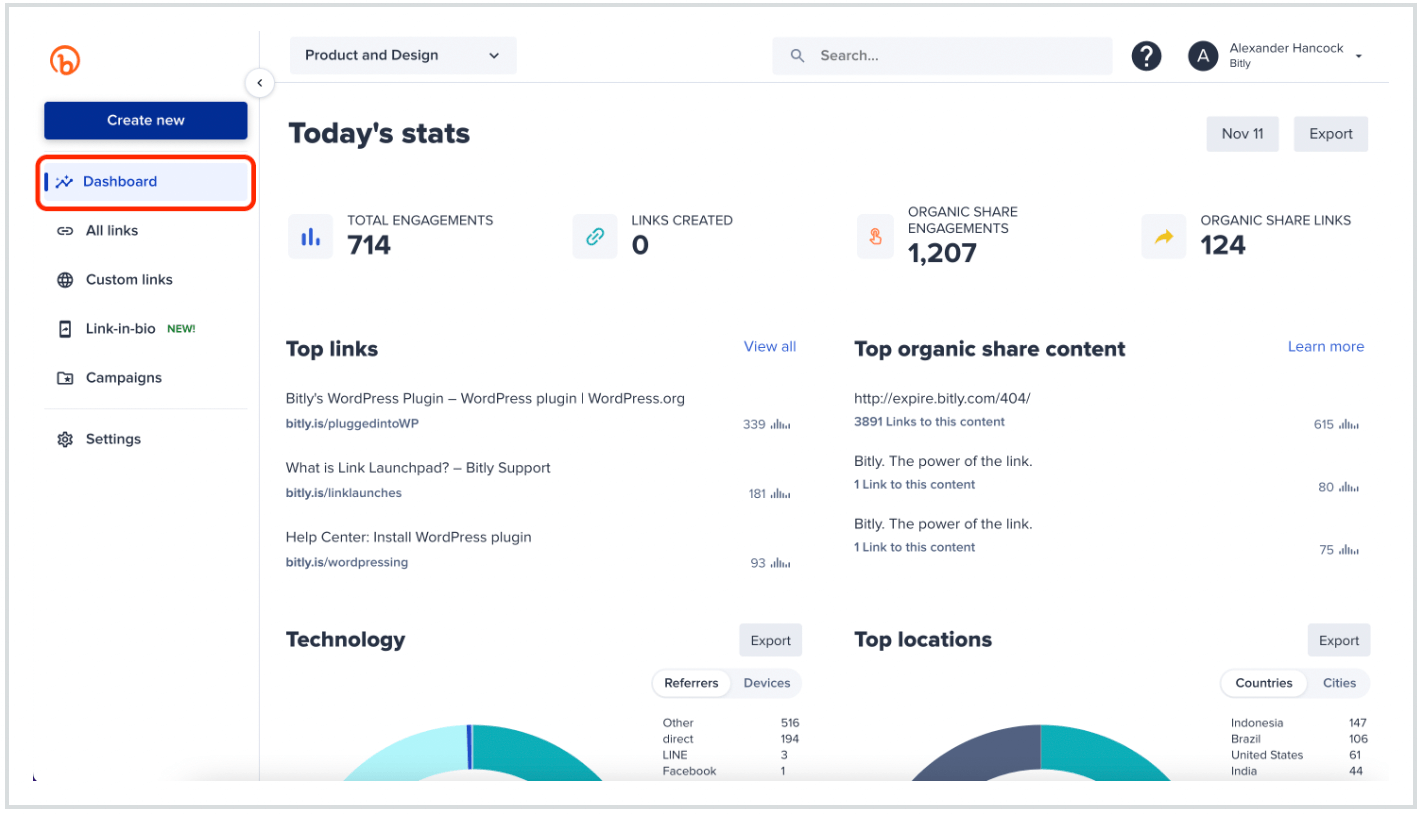
Task: Click stats bars icon next to 80
Action: (x=1349, y=488)
